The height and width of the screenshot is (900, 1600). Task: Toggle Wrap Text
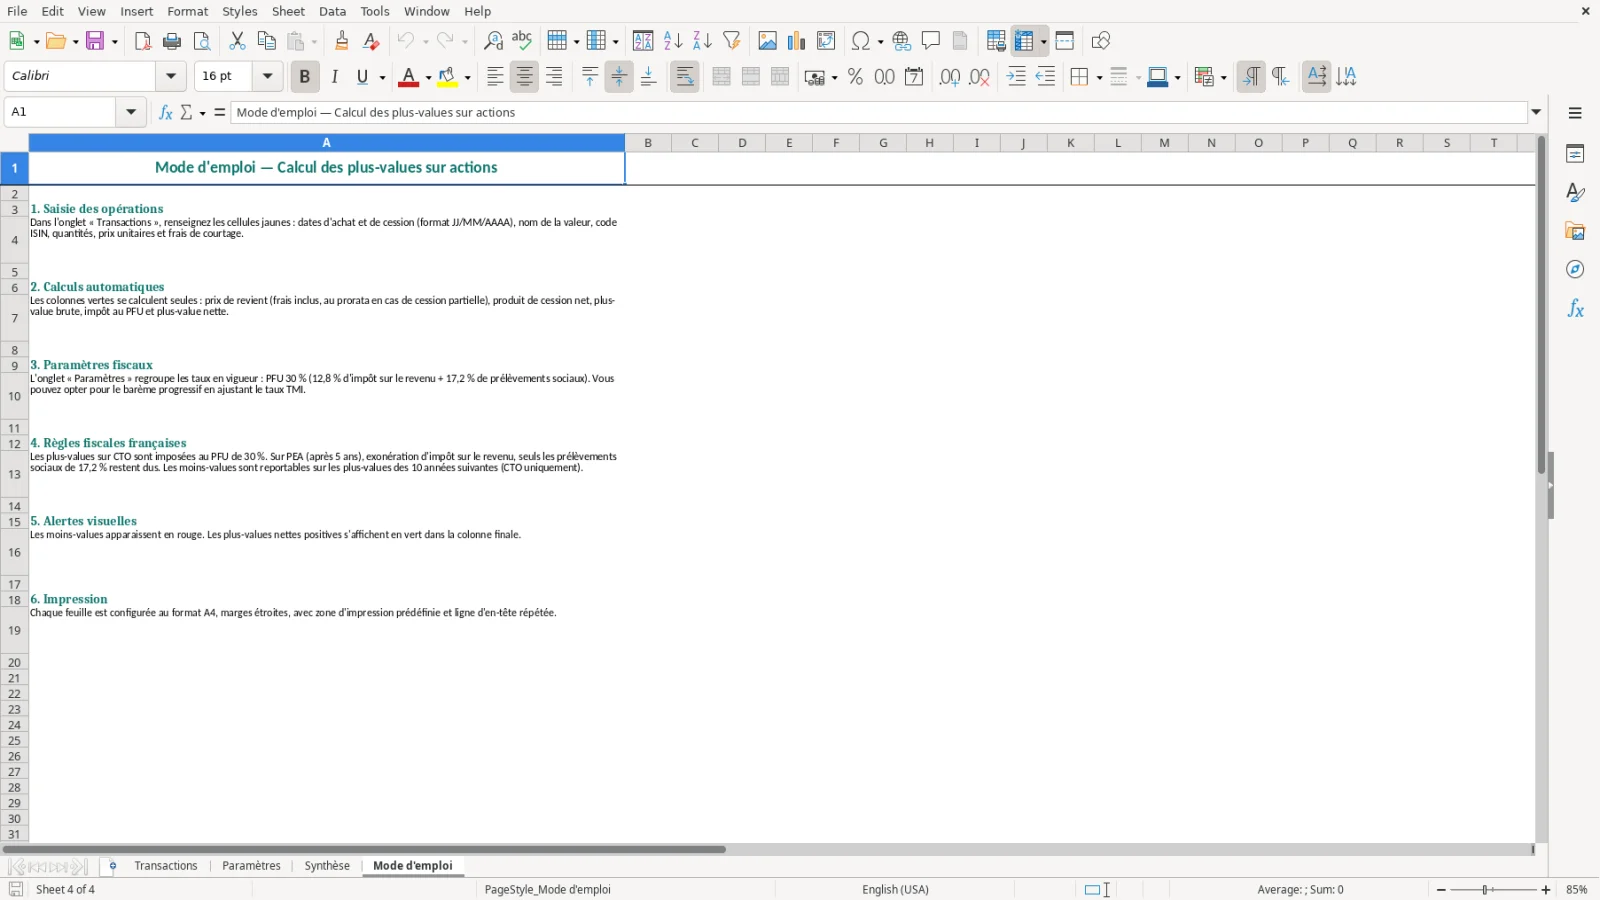(x=685, y=77)
